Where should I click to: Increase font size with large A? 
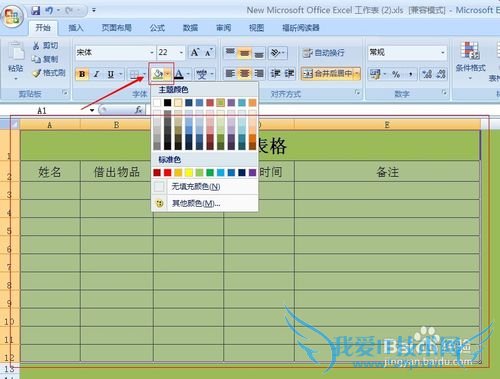pos(194,53)
